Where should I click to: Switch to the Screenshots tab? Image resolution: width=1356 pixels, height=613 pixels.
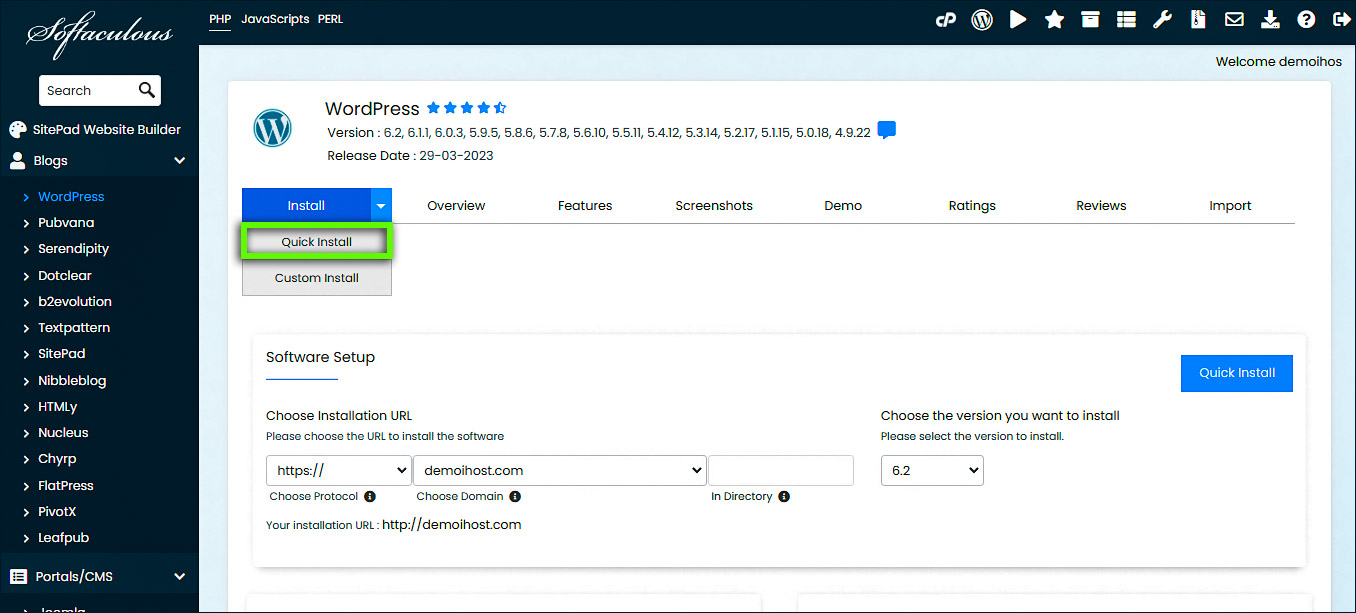(713, 206)
